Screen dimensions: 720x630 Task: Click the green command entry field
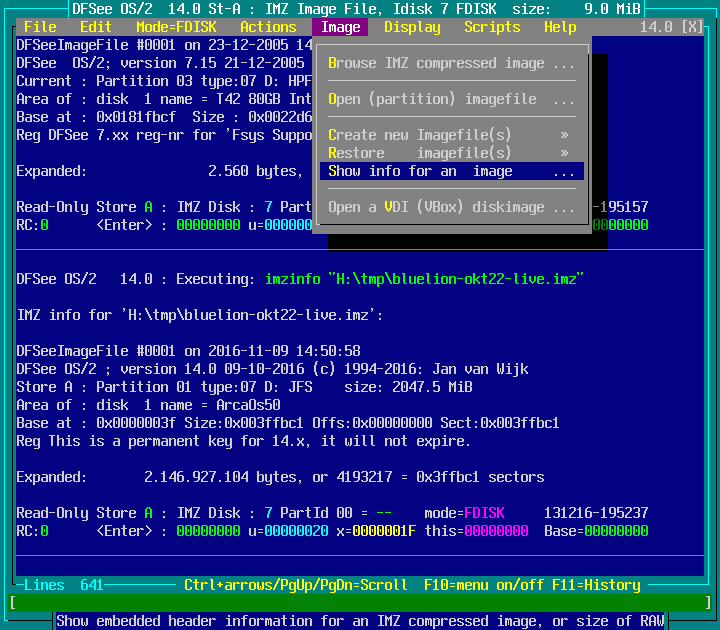(360, 603)
